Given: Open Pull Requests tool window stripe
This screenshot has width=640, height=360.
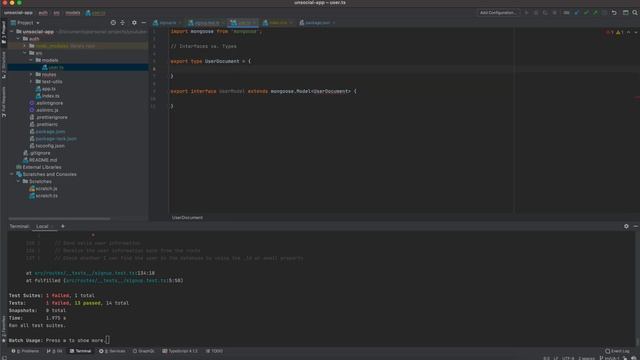Looking at the screenshot, I should click(4, 102).
